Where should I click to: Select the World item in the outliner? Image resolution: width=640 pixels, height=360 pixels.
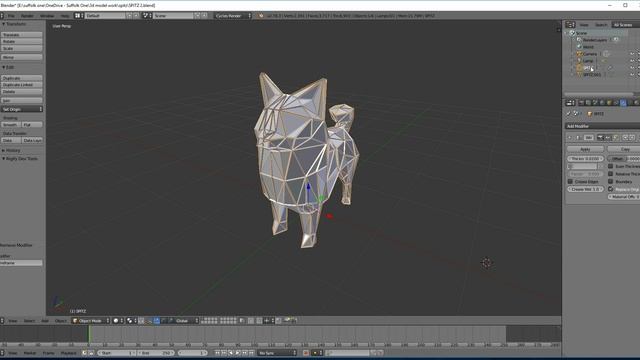pos(589,47)
